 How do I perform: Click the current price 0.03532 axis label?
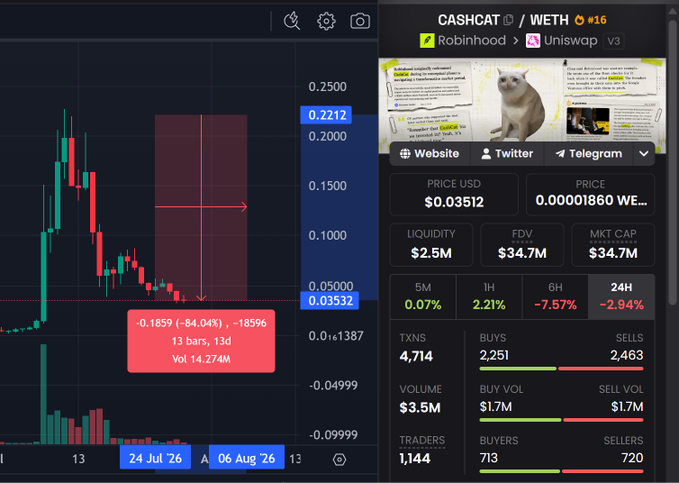tap(330, 301)
